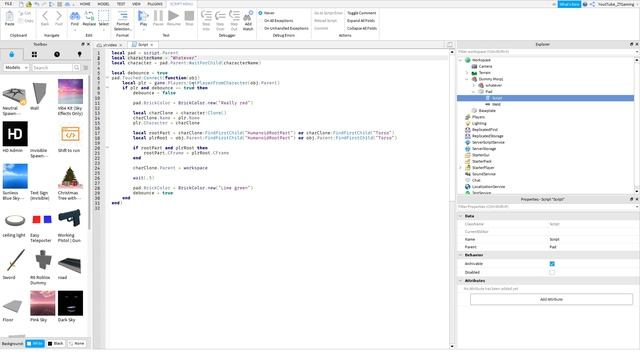Select the Working Pistol toolbox model
This screenshot has width=640, height=360.
point(69,226)
